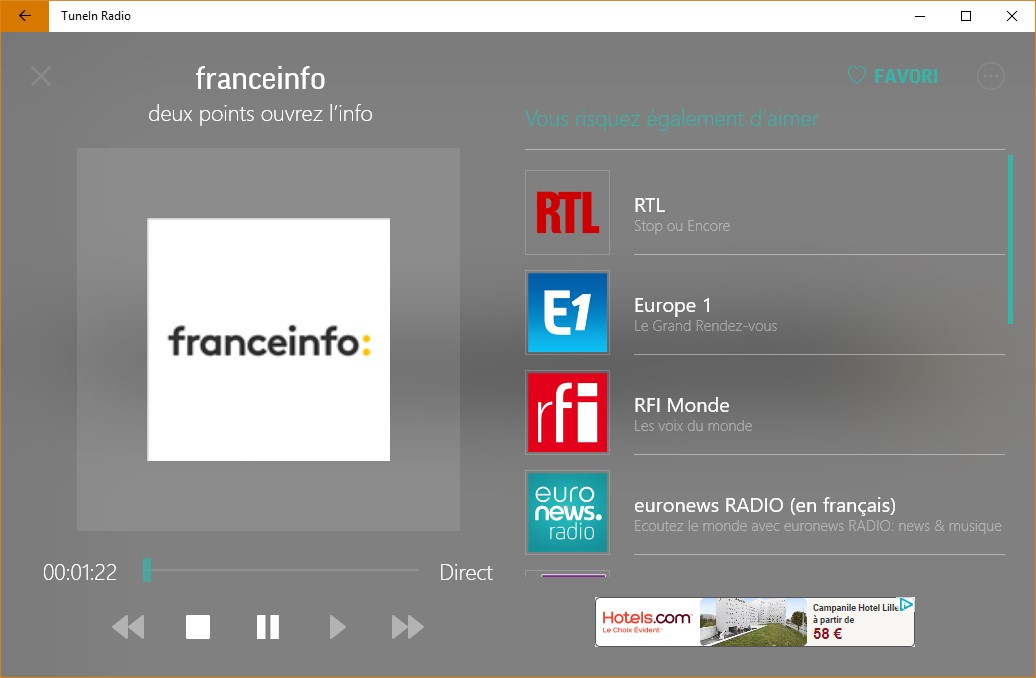The width and height of the screenshot is (1036, 678).
Task: Open the RFI Monde rfi logo
Action: coord(568,412)
